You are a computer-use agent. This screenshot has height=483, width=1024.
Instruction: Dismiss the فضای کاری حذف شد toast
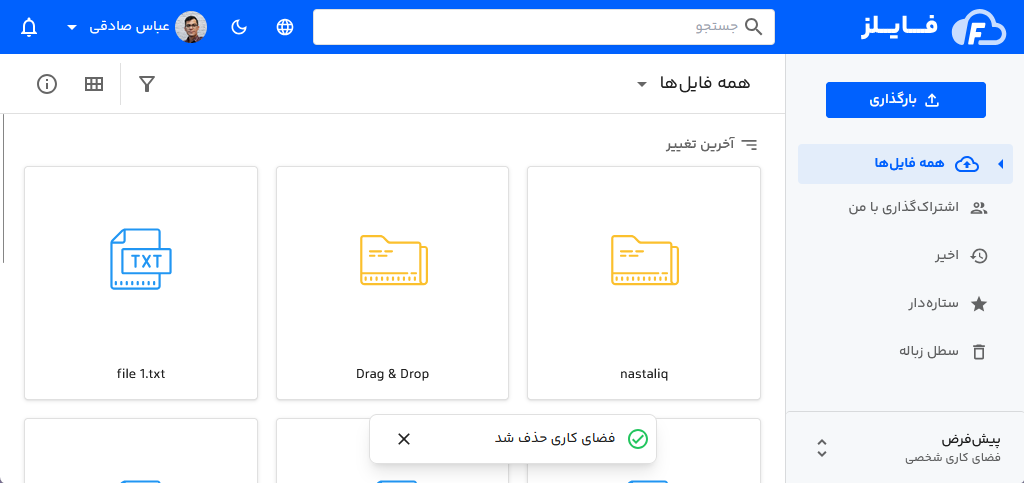coord(404,439)
